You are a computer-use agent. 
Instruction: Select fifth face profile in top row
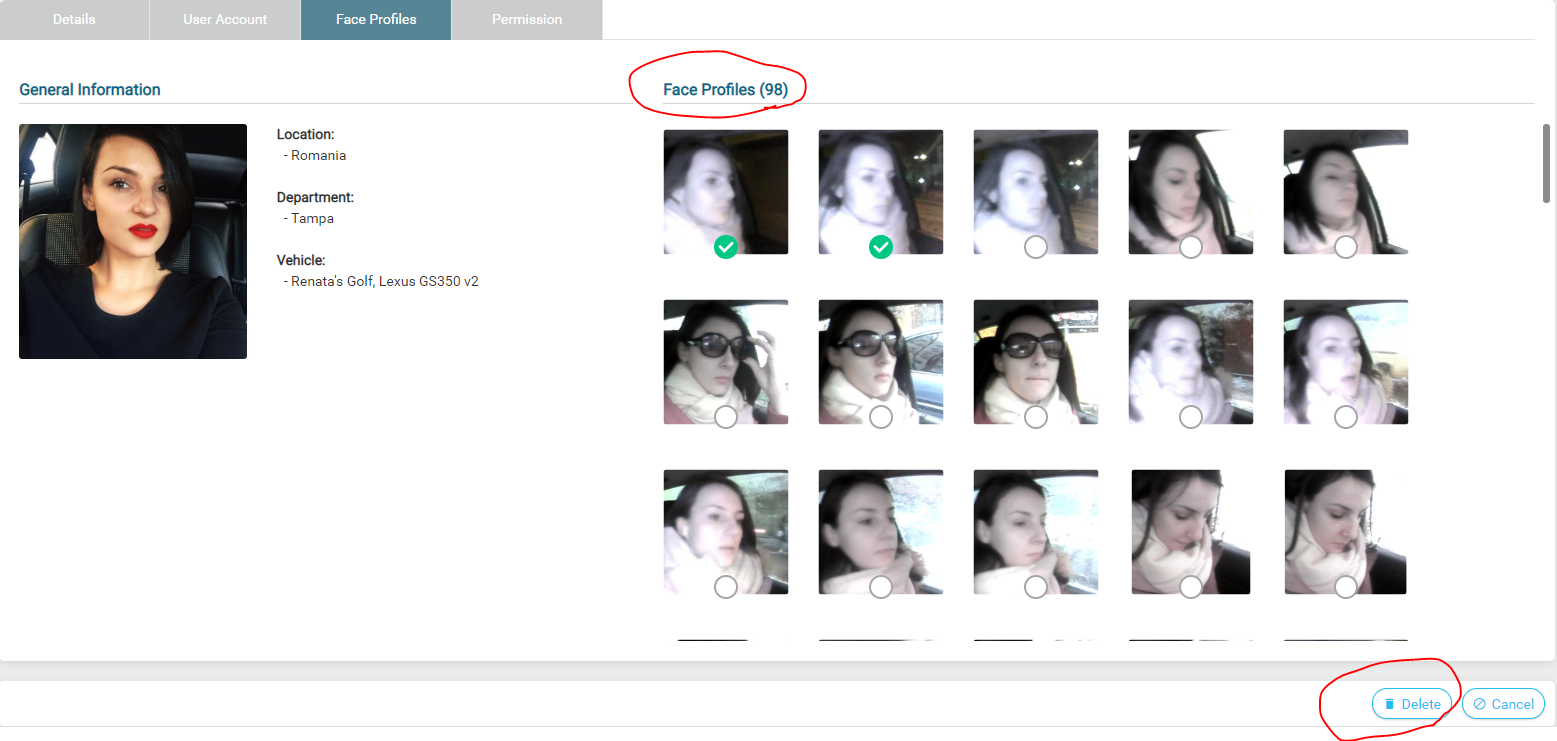[x=1346, y=246]
